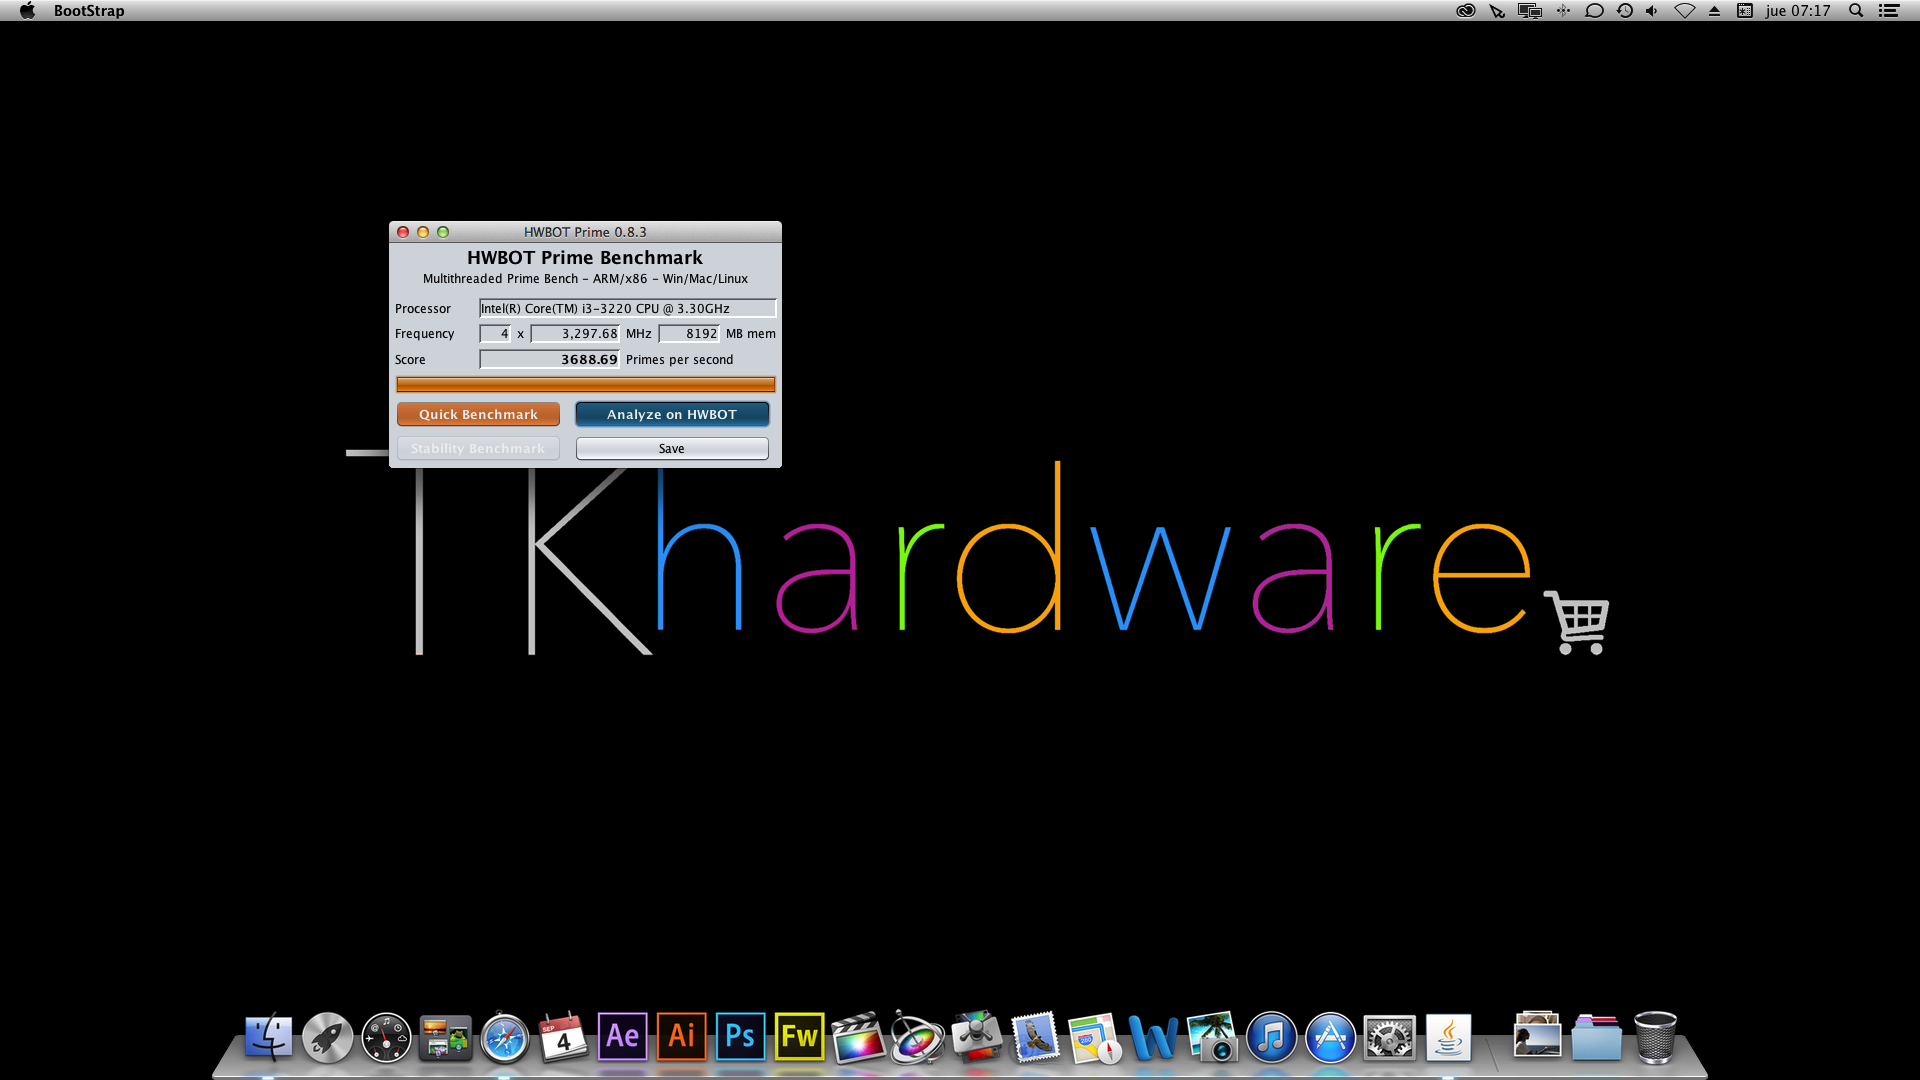
Task: Open the volume control in menu bar
Action: pyautogui.click(x=1652, y=11)
